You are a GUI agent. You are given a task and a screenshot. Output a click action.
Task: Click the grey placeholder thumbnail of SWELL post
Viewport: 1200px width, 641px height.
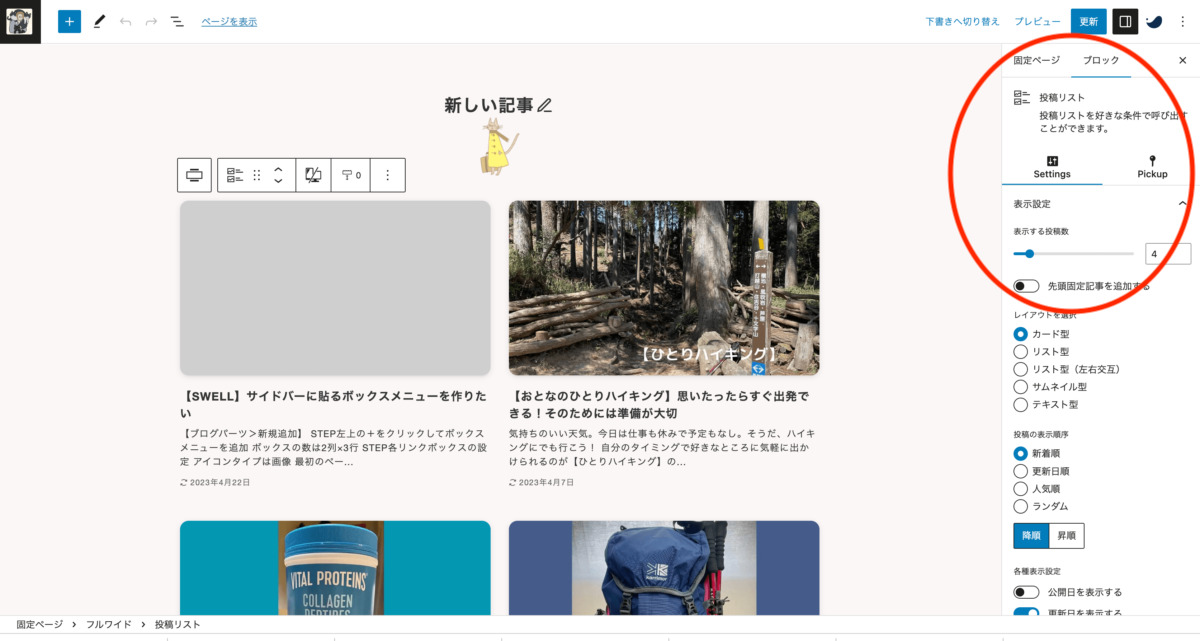tap(335, 288)
